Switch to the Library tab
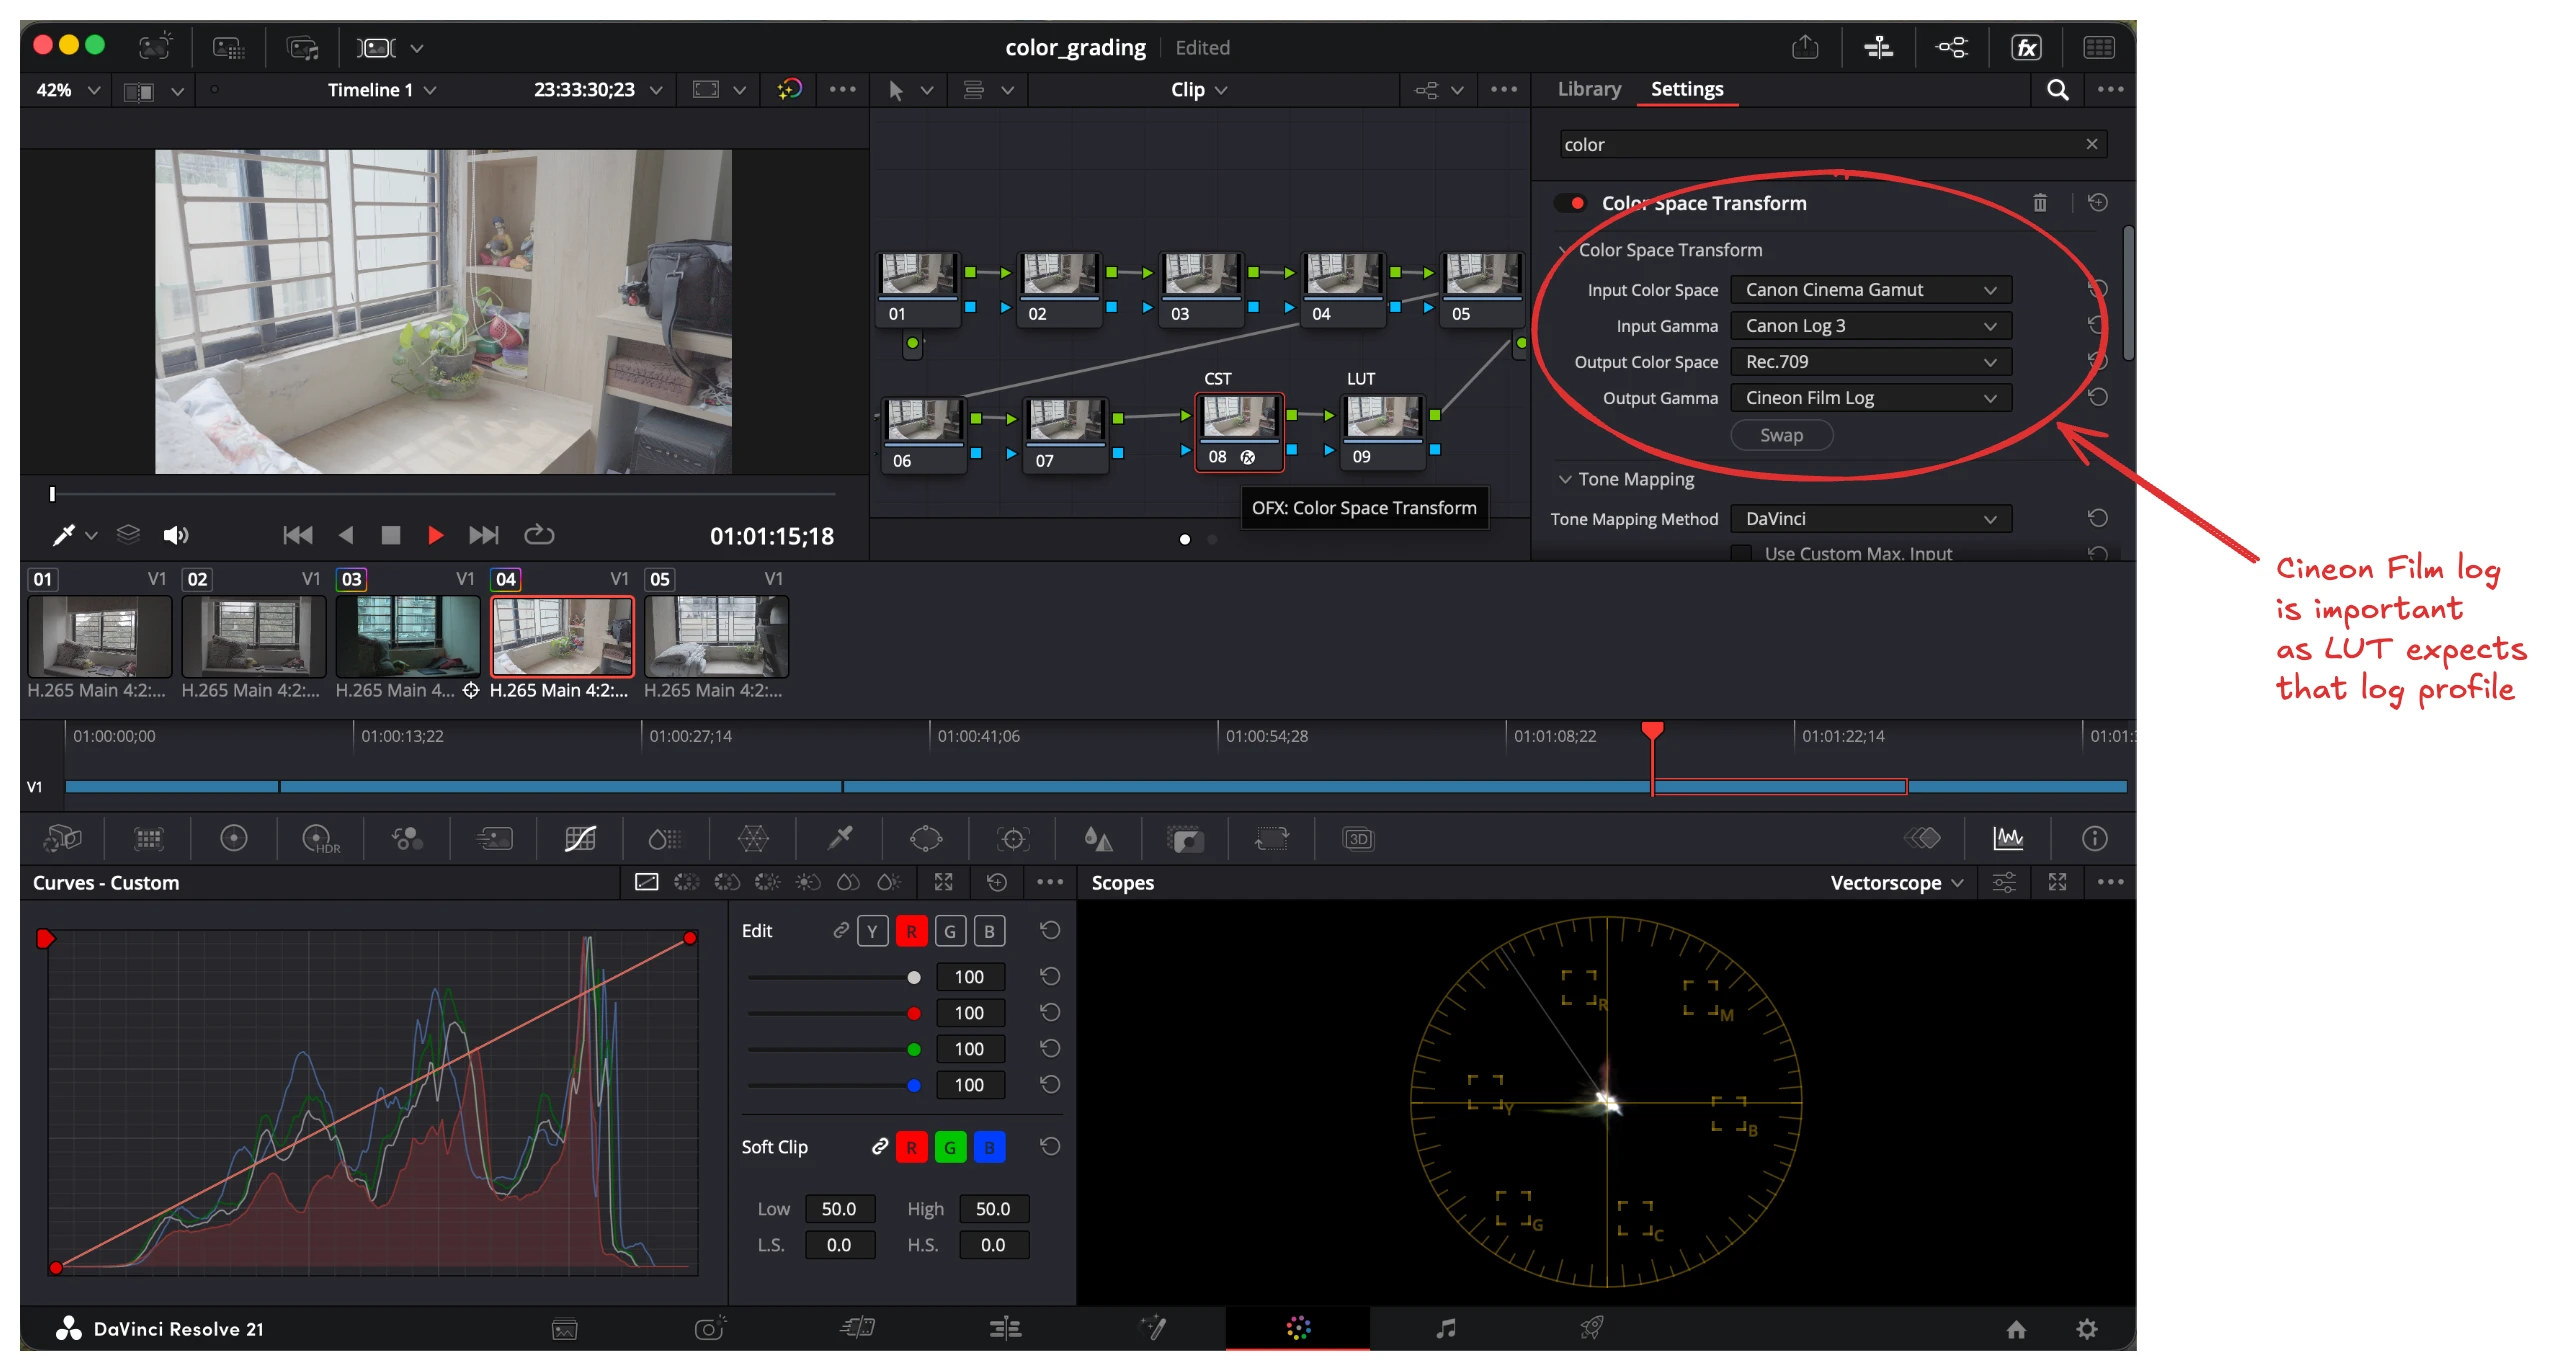 click(x=1589, y=89)
